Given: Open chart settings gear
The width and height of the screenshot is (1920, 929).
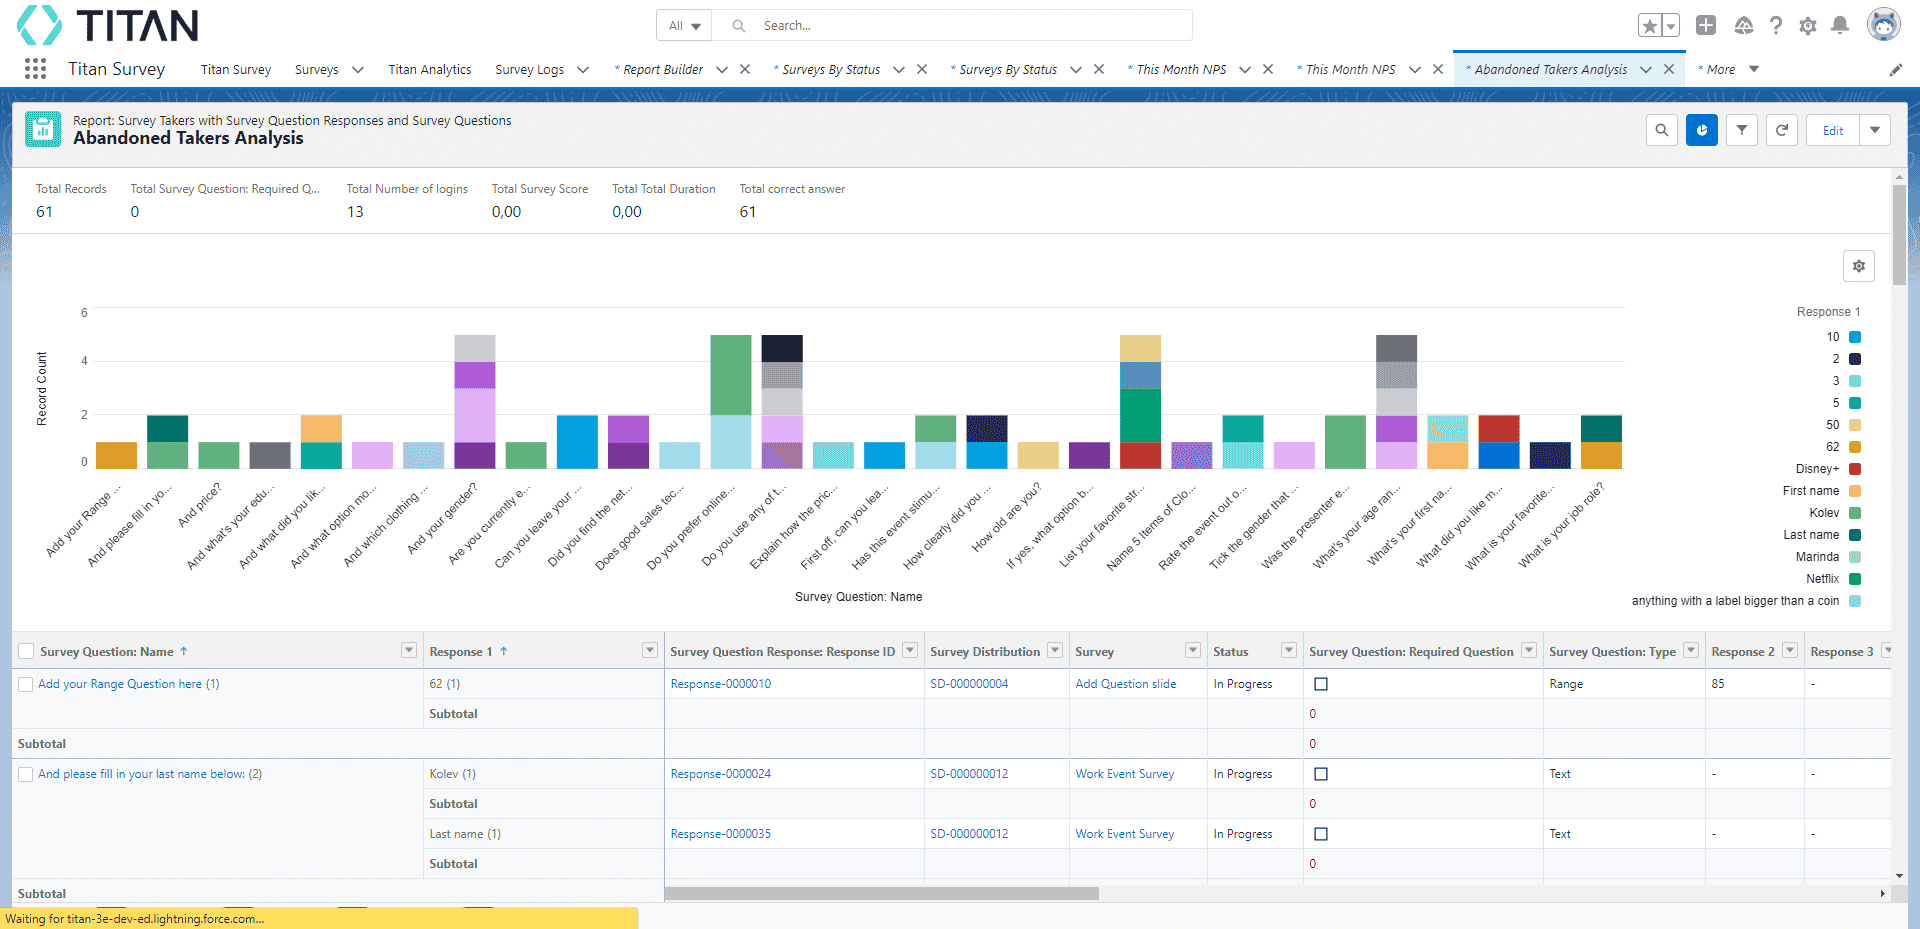Looking at the screenshot, I should pyautogui.click(x=1858, y=266).
